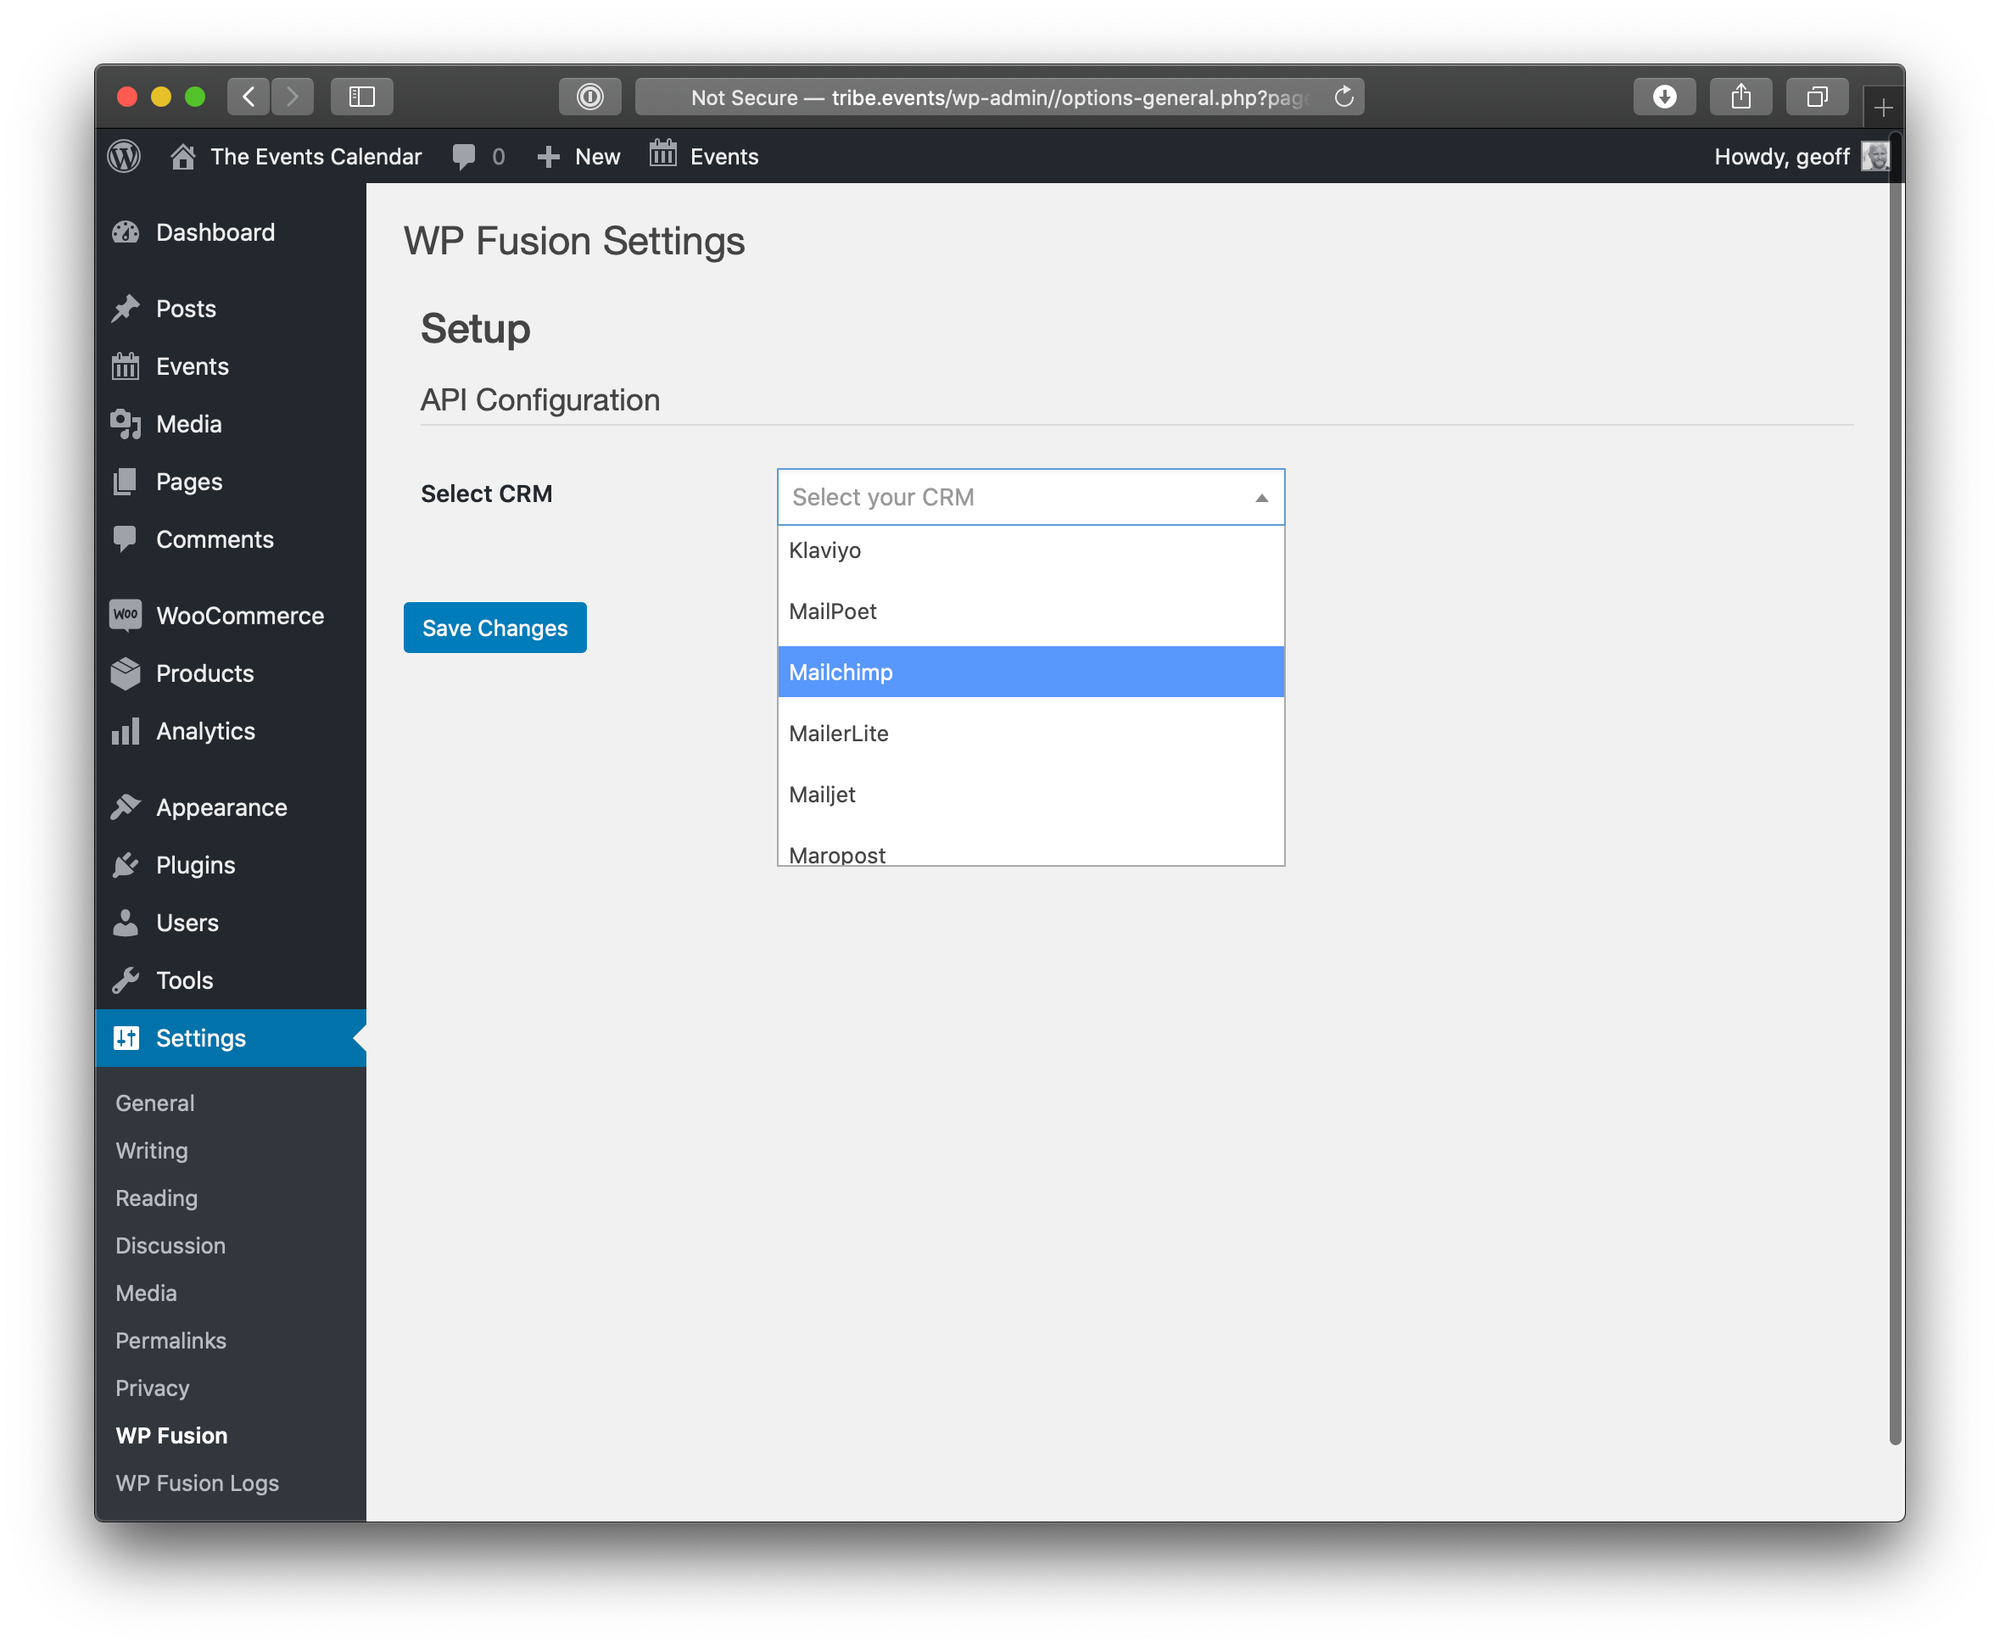The image size is (2000, 1647).
Task: Show Safari downloads
Action: tap(1664, 97)
